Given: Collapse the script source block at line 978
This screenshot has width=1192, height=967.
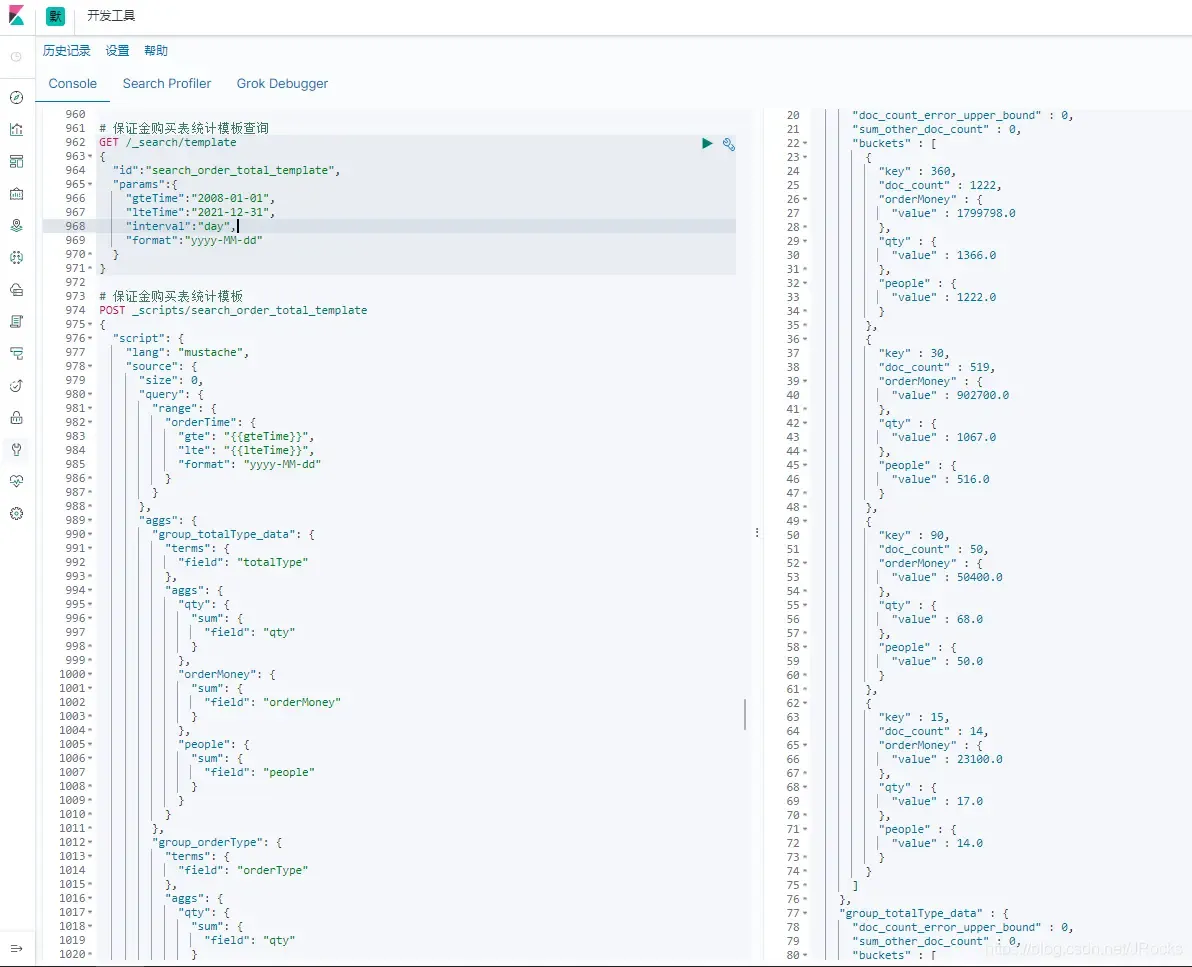Looking at the screenshot, I should 89,365.
